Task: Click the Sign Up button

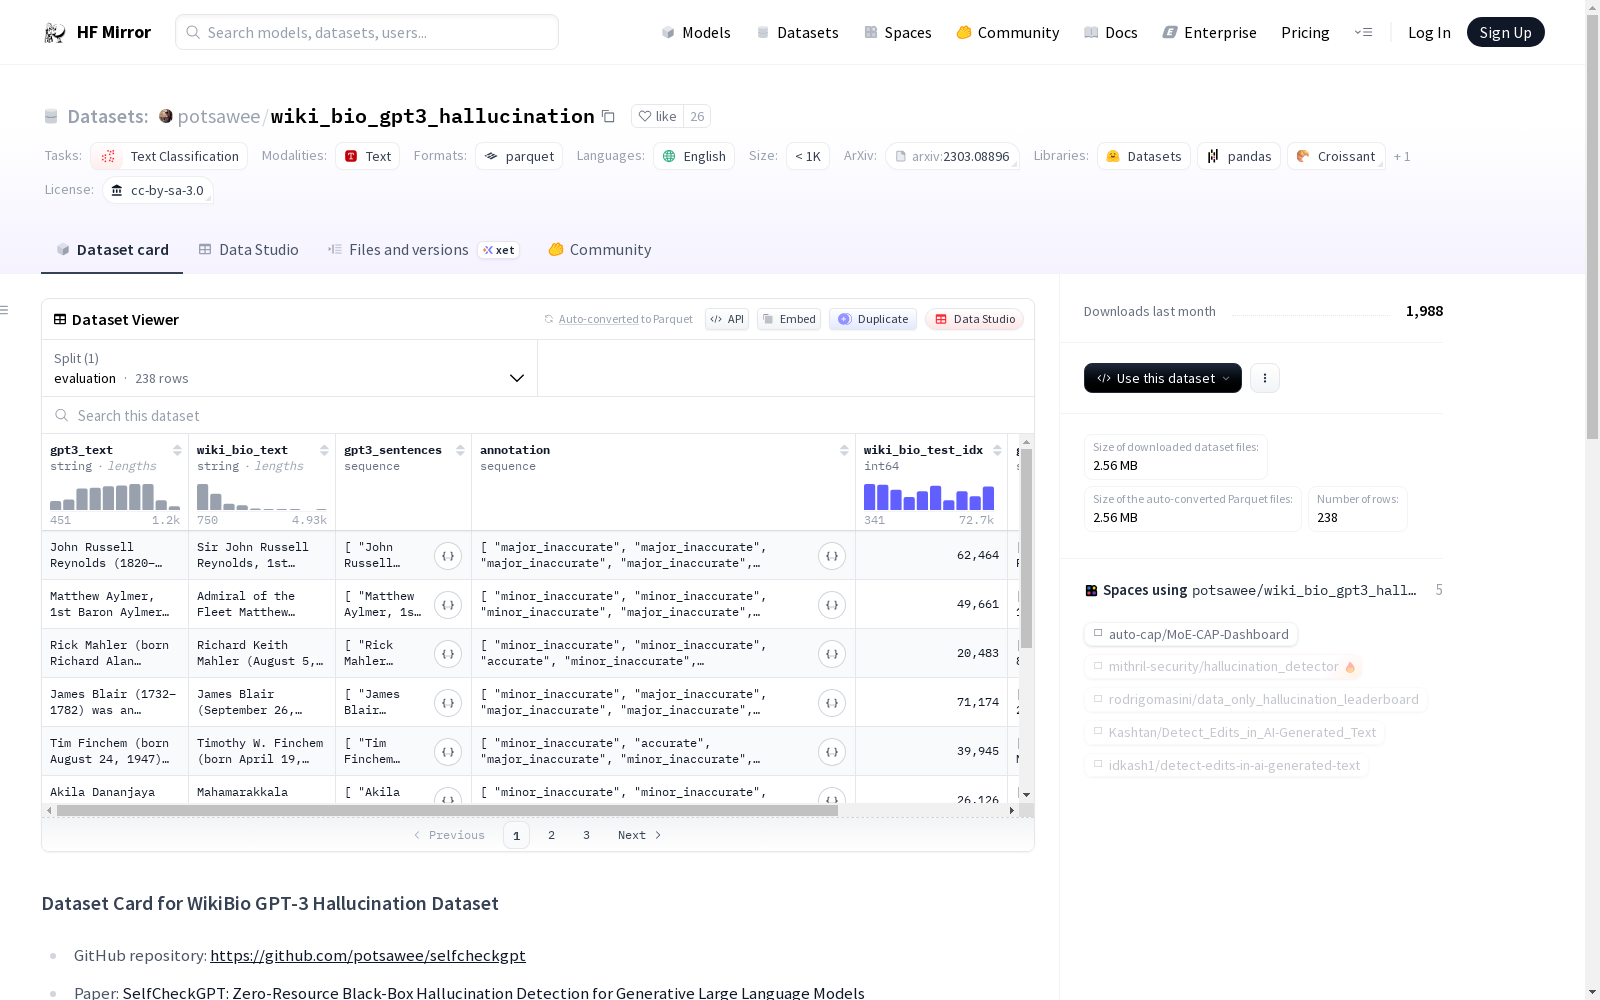Action: click(1505, 32)
